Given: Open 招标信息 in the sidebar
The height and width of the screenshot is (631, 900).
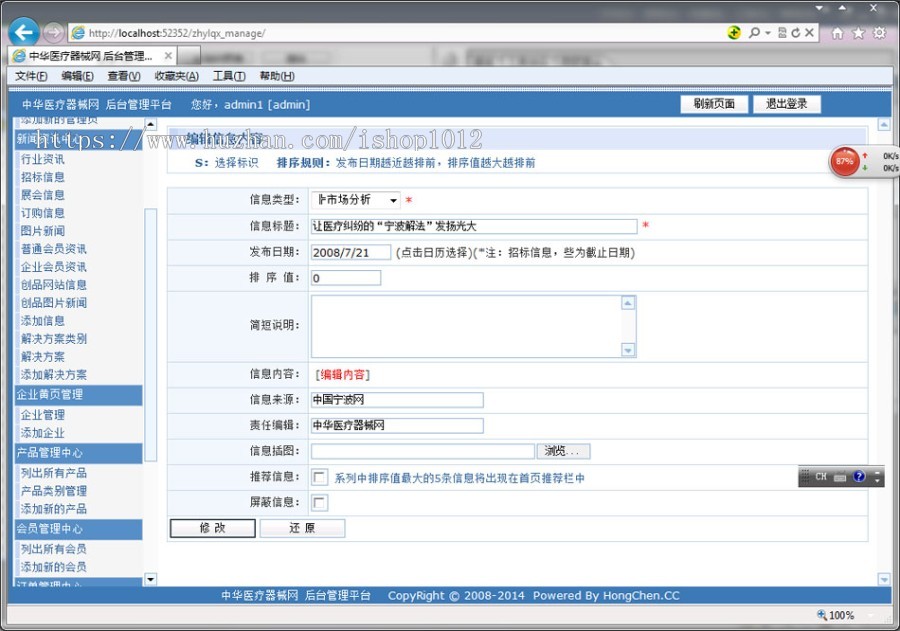Looking at the screenshot, I should [42, 177].
